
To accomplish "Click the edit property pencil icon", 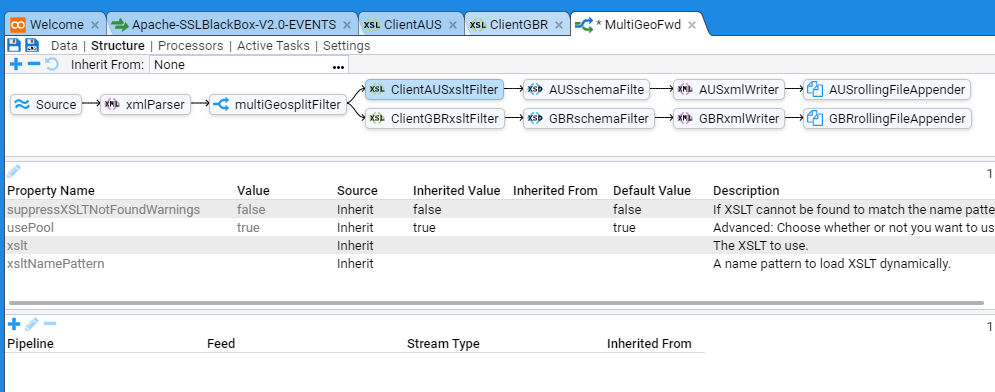I will pyautogui.click(x=14, y=171).
